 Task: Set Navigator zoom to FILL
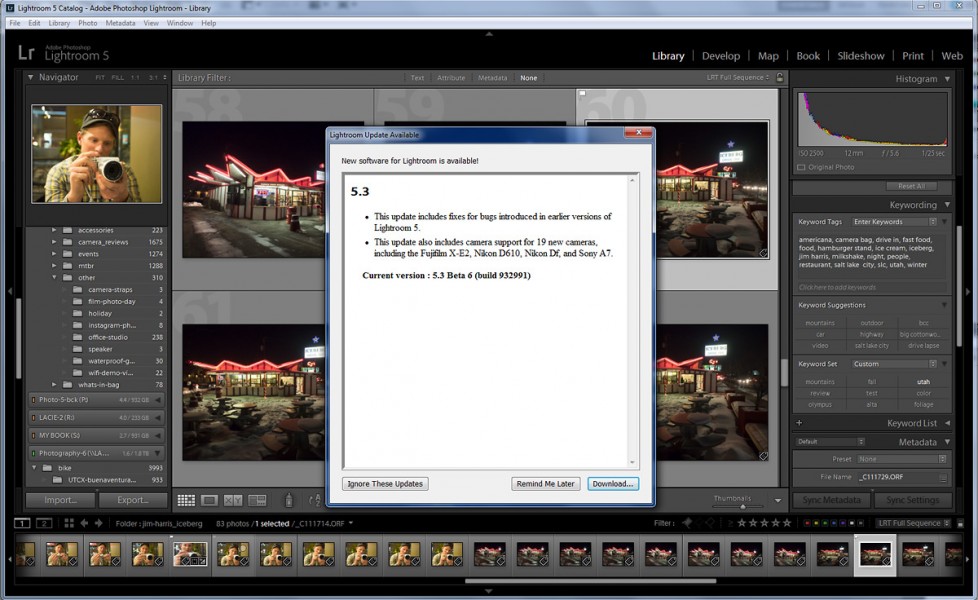tap(117, 77)
